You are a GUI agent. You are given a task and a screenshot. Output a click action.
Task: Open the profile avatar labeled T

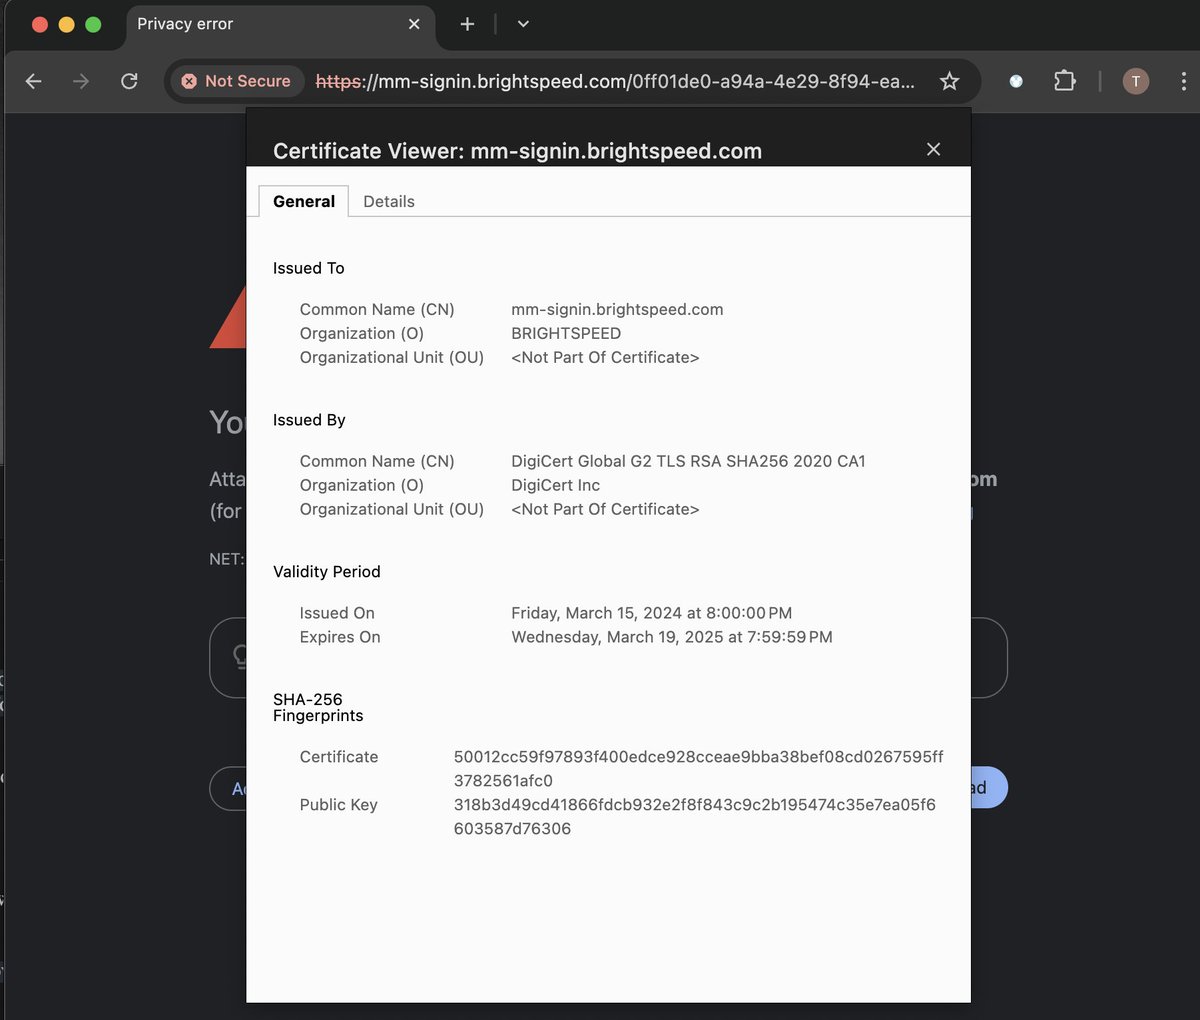point(1135,81)
